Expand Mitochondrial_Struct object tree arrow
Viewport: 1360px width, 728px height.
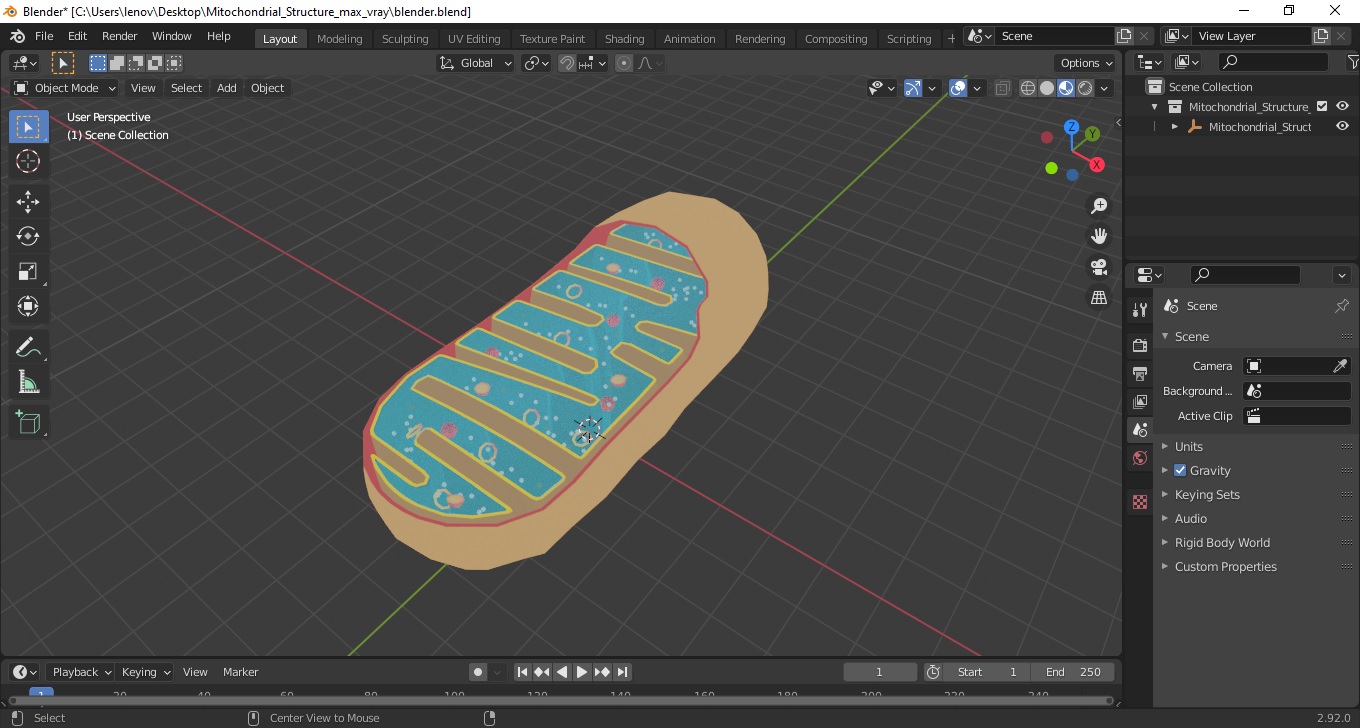click(x=1175, y=127)
